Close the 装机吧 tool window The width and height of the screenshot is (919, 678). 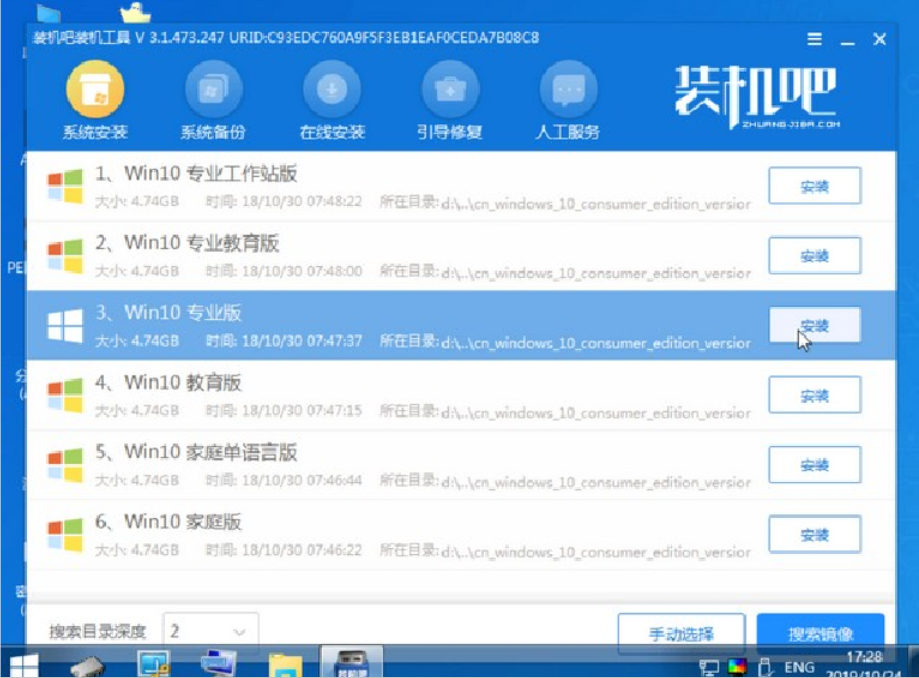pos(879,39)
